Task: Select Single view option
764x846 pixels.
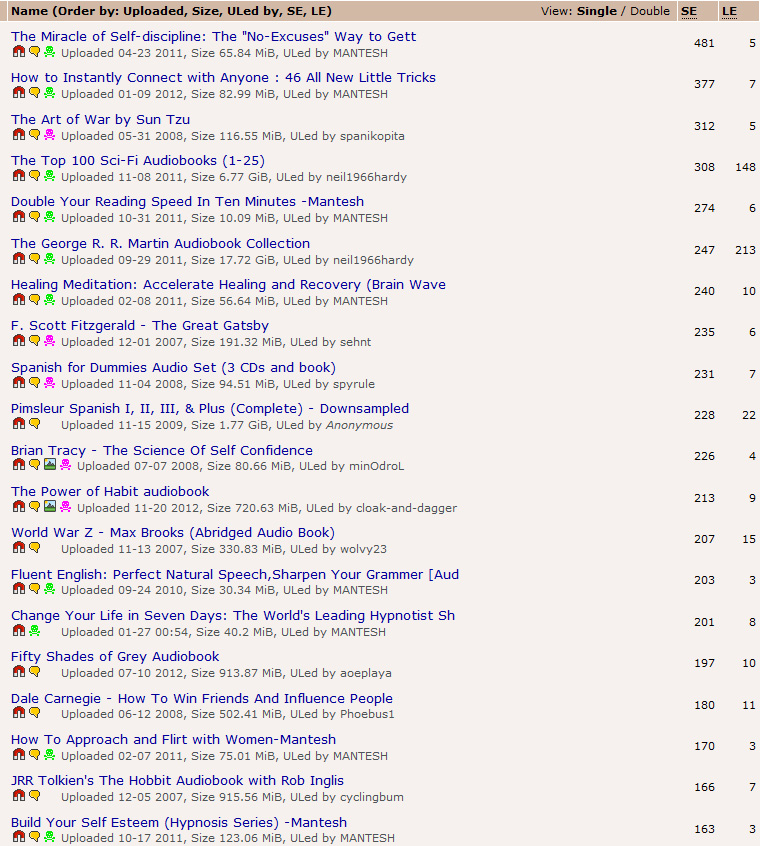Action: (x=597, y=11)
